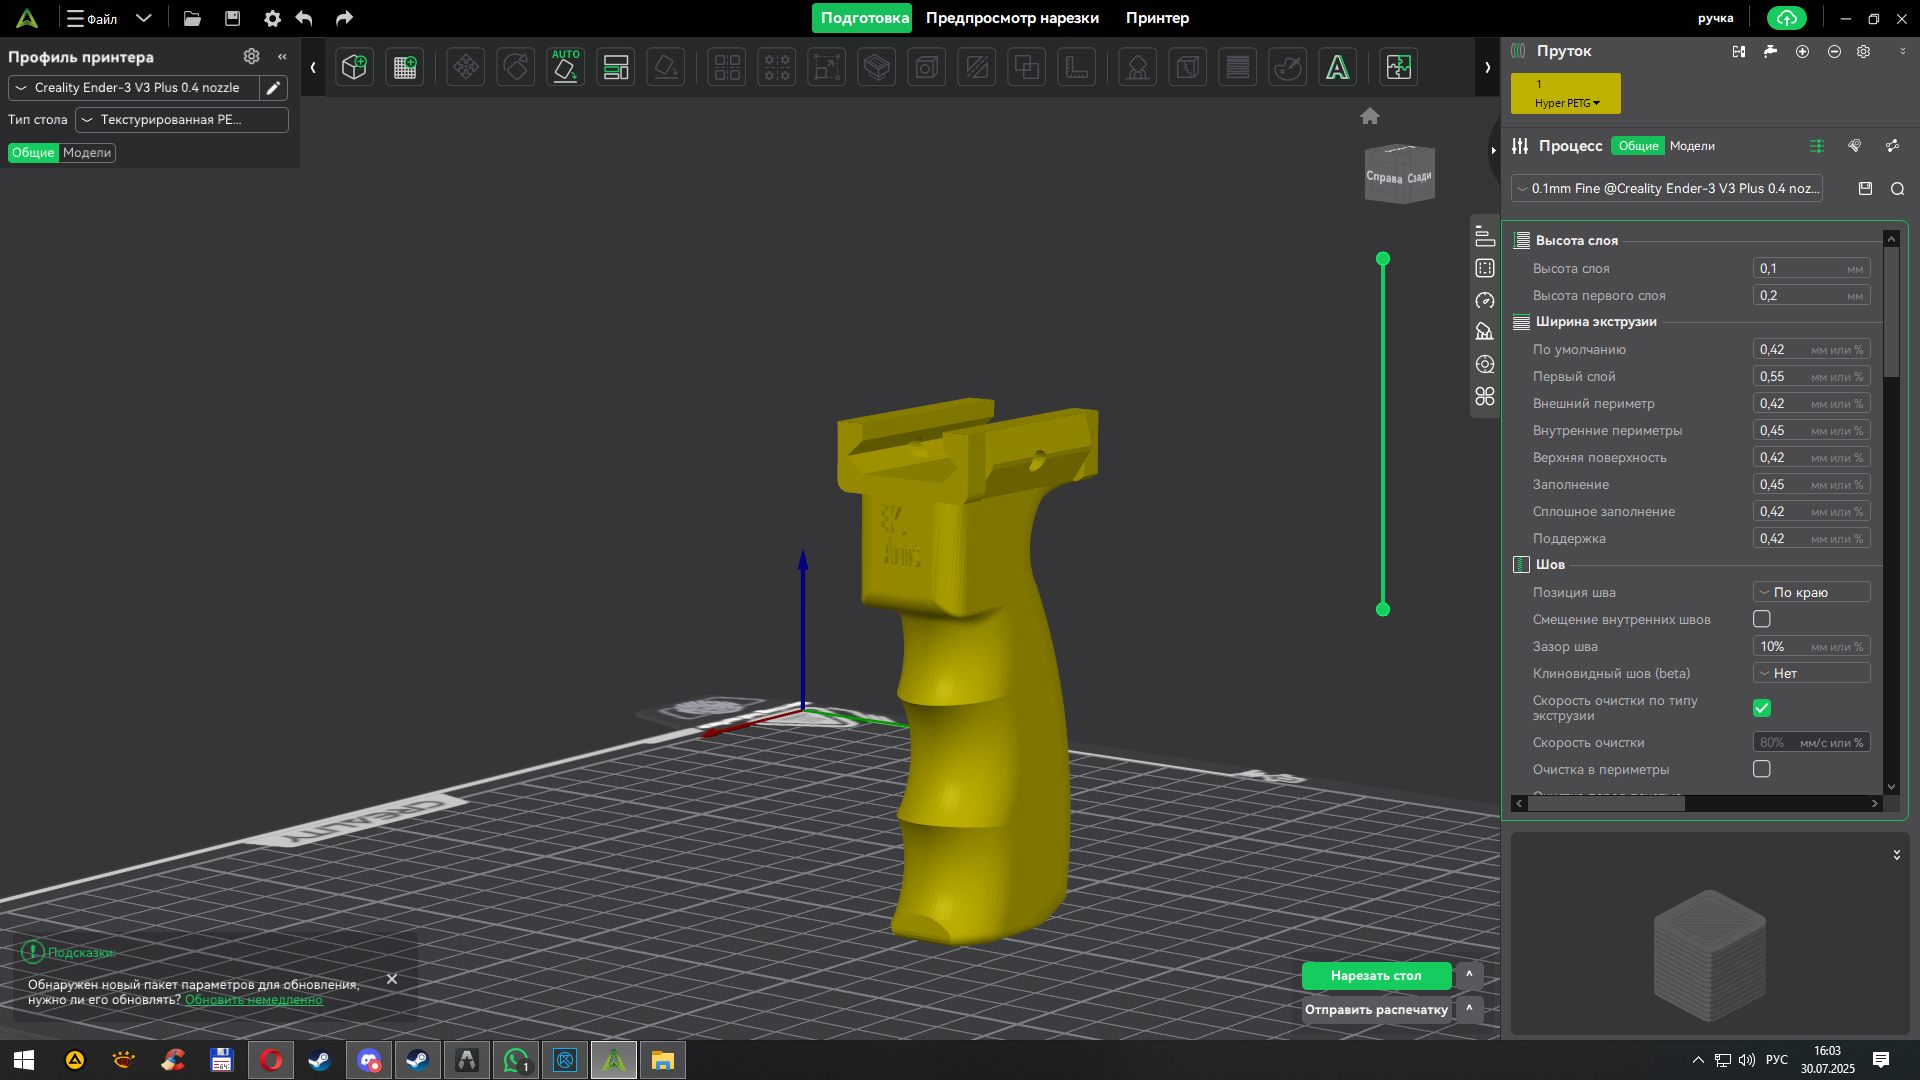
Task: Select the Measure ruler icon
Action: (x=1077, y=67)
